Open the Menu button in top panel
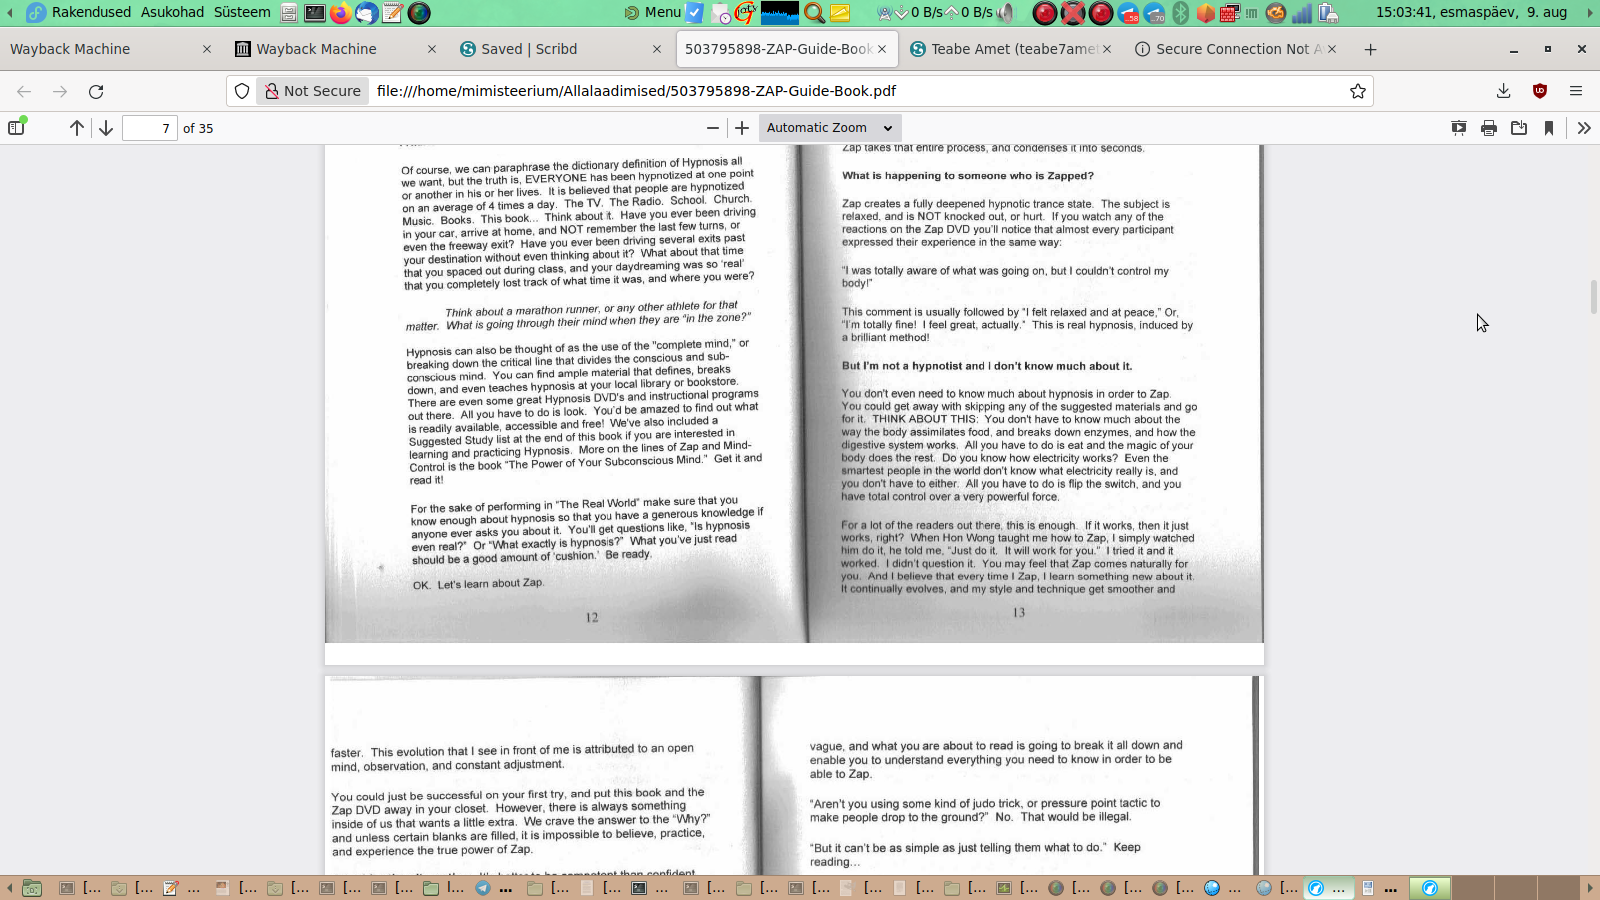 tap(653, 12)
